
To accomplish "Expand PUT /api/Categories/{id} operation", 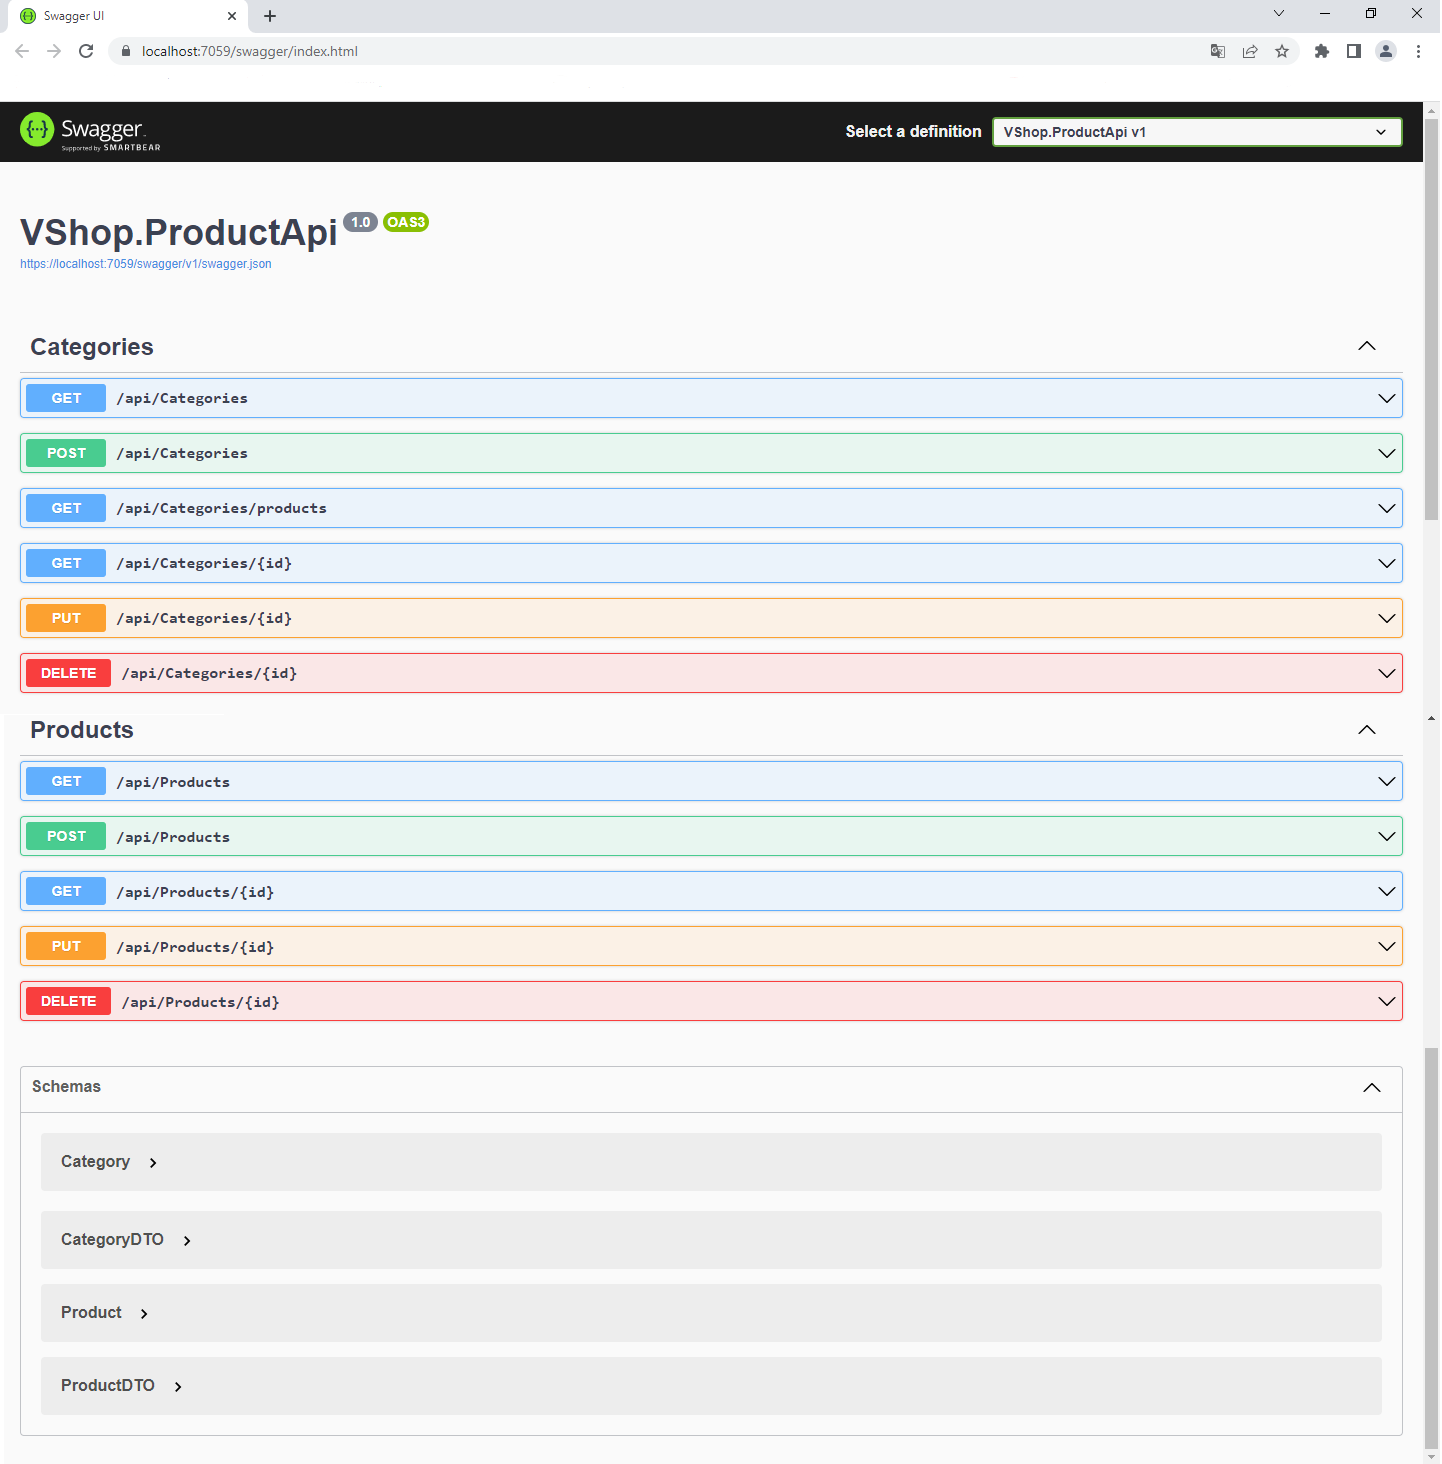I will (711, 618).
